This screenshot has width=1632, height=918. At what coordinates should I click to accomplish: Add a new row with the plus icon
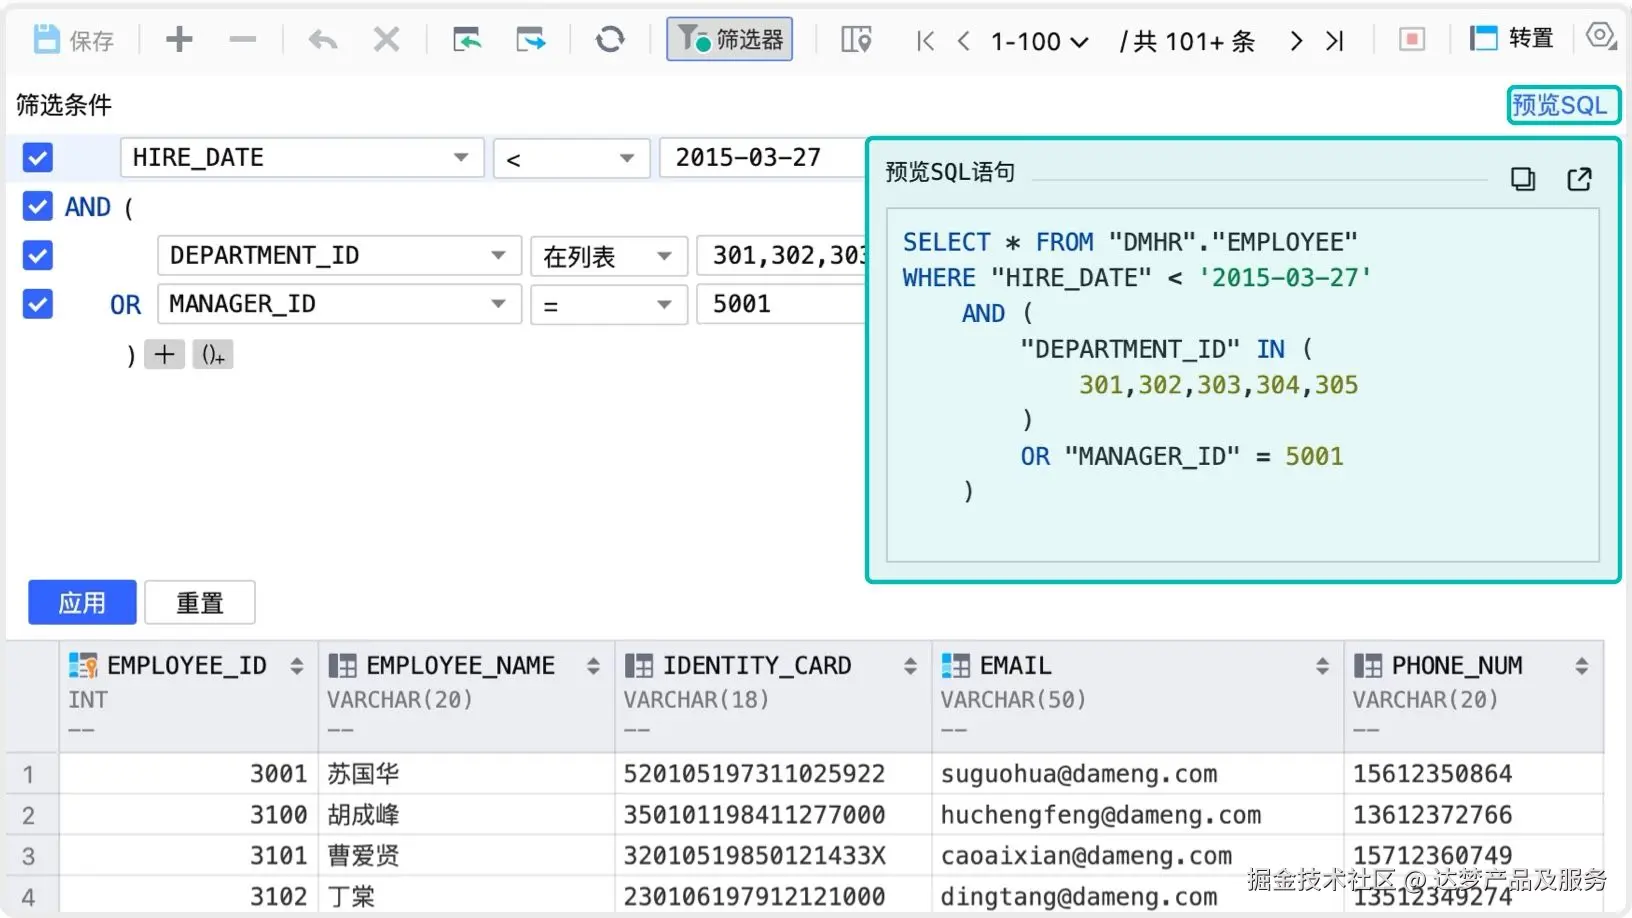tap(179, 40)
